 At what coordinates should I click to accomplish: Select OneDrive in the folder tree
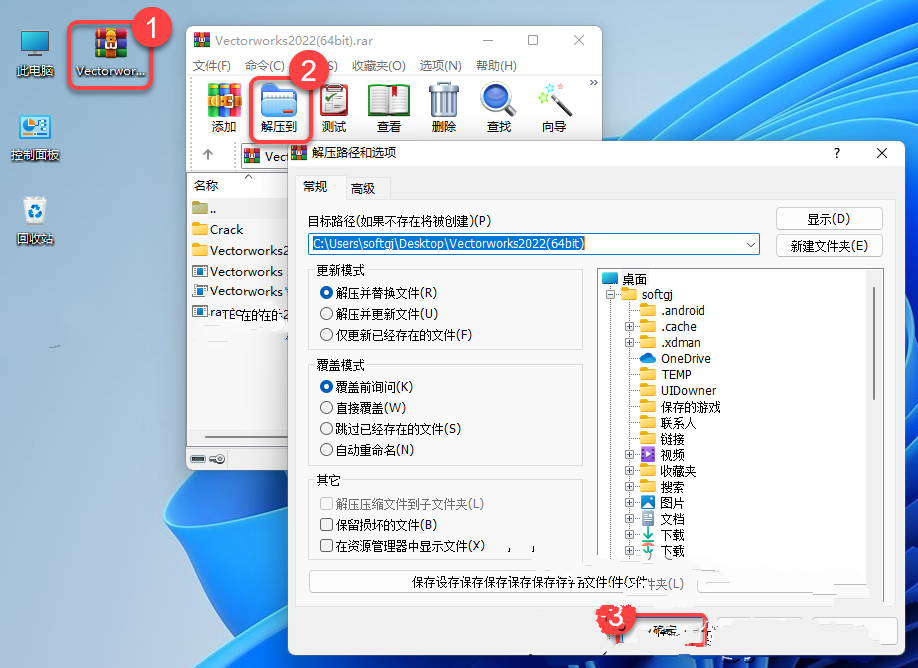[676, 358]
